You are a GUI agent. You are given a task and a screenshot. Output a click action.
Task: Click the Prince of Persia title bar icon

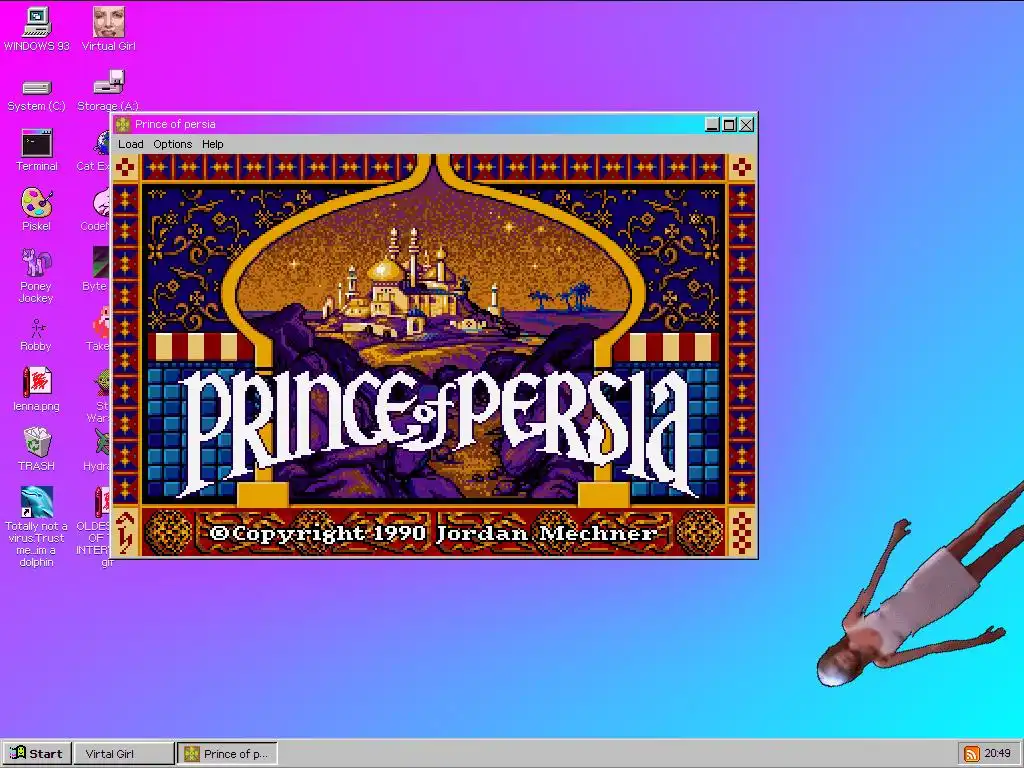coord(123,124)
